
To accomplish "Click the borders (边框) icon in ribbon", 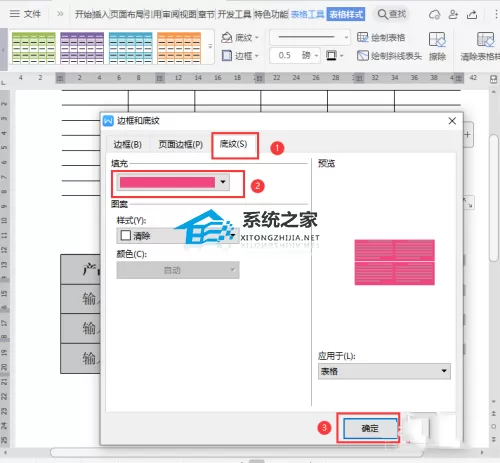I will [x=227, y=55].
